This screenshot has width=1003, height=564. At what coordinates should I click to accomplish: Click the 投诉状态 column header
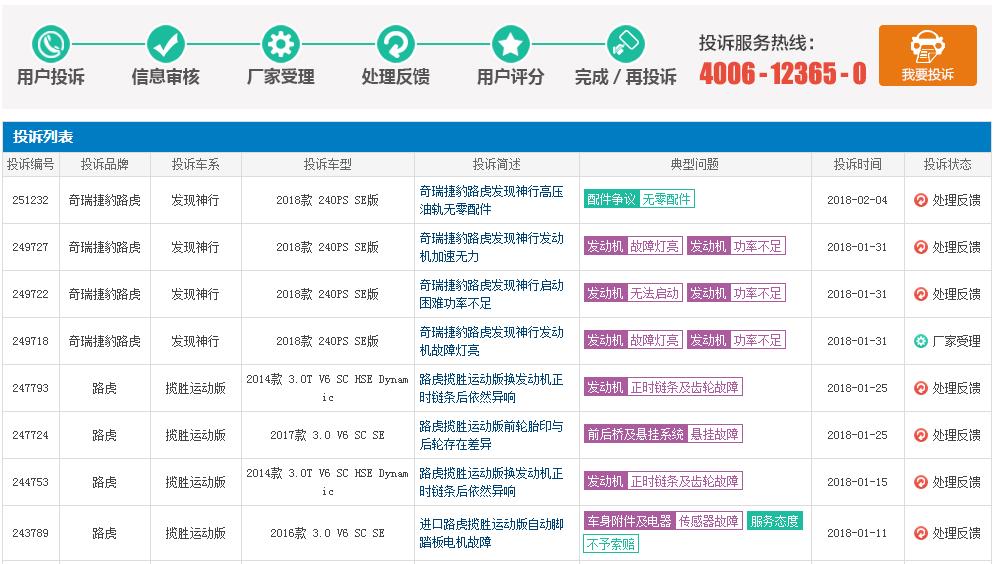point(947,164)
